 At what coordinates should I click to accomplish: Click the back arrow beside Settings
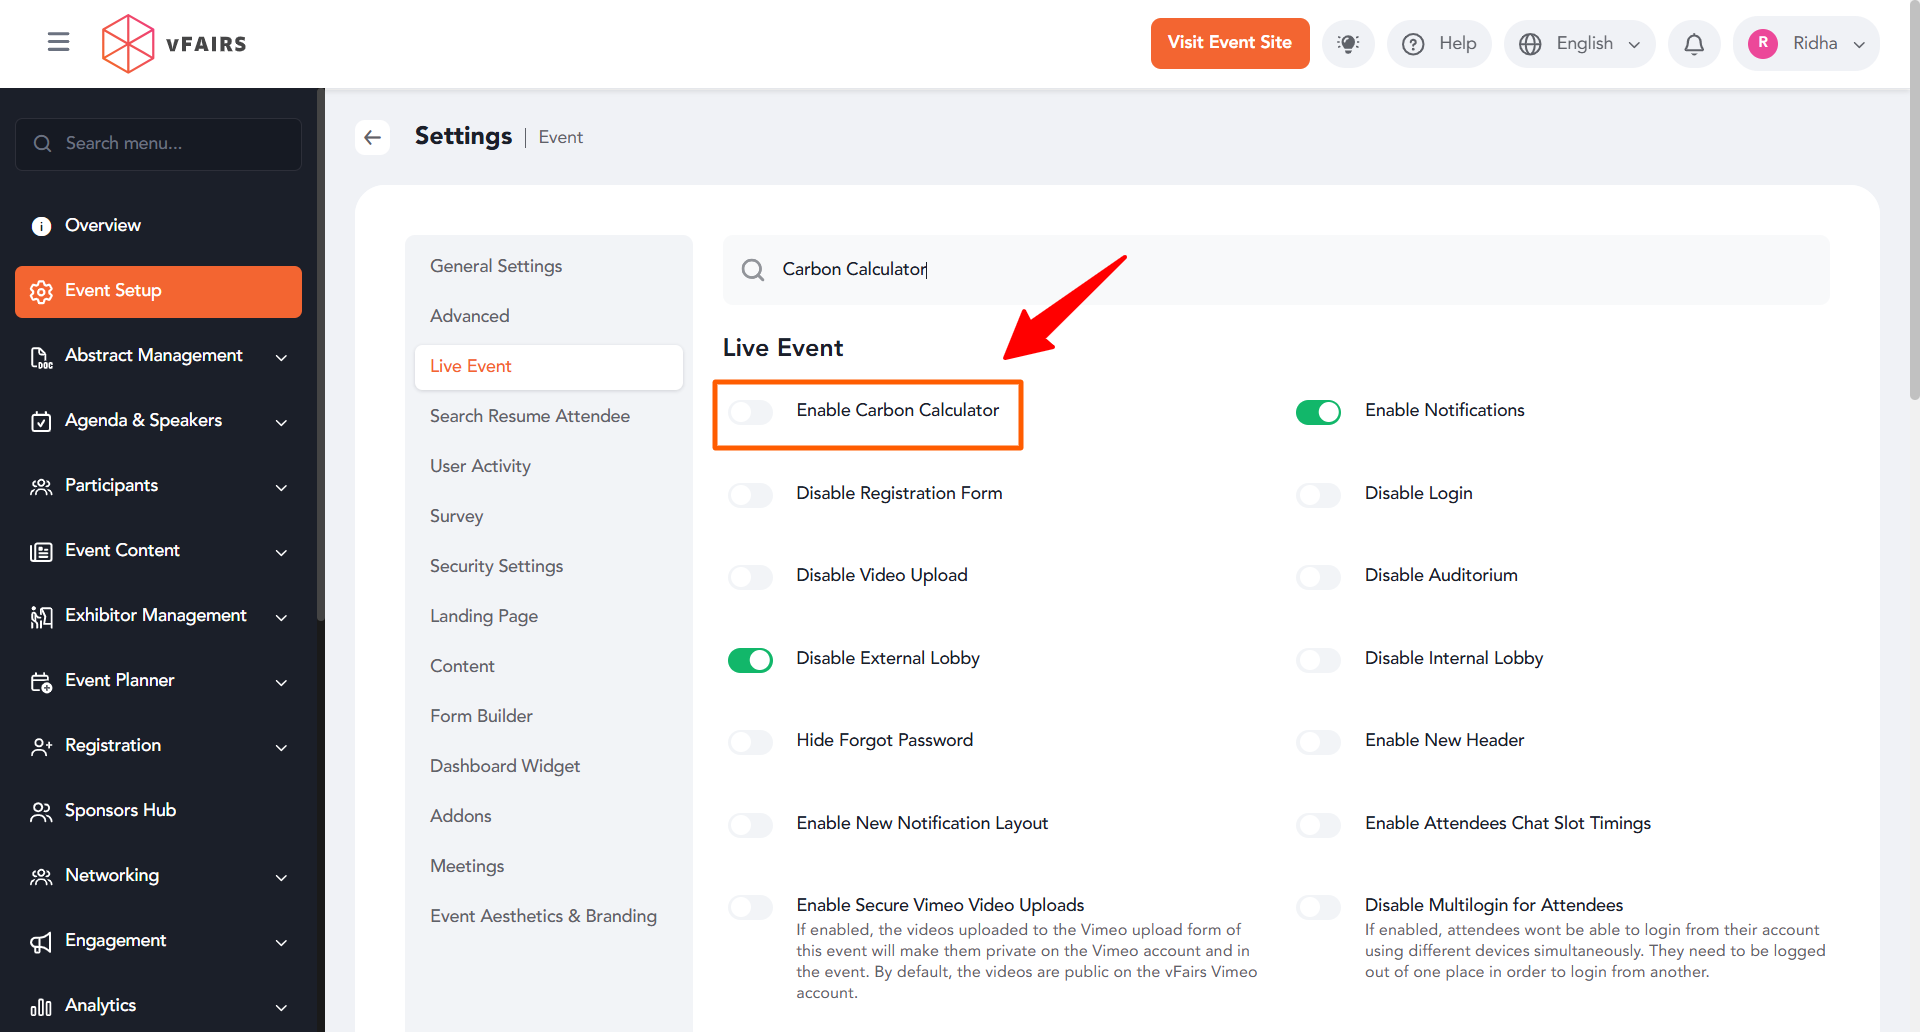pyautogui.click(x=373, y=137)
